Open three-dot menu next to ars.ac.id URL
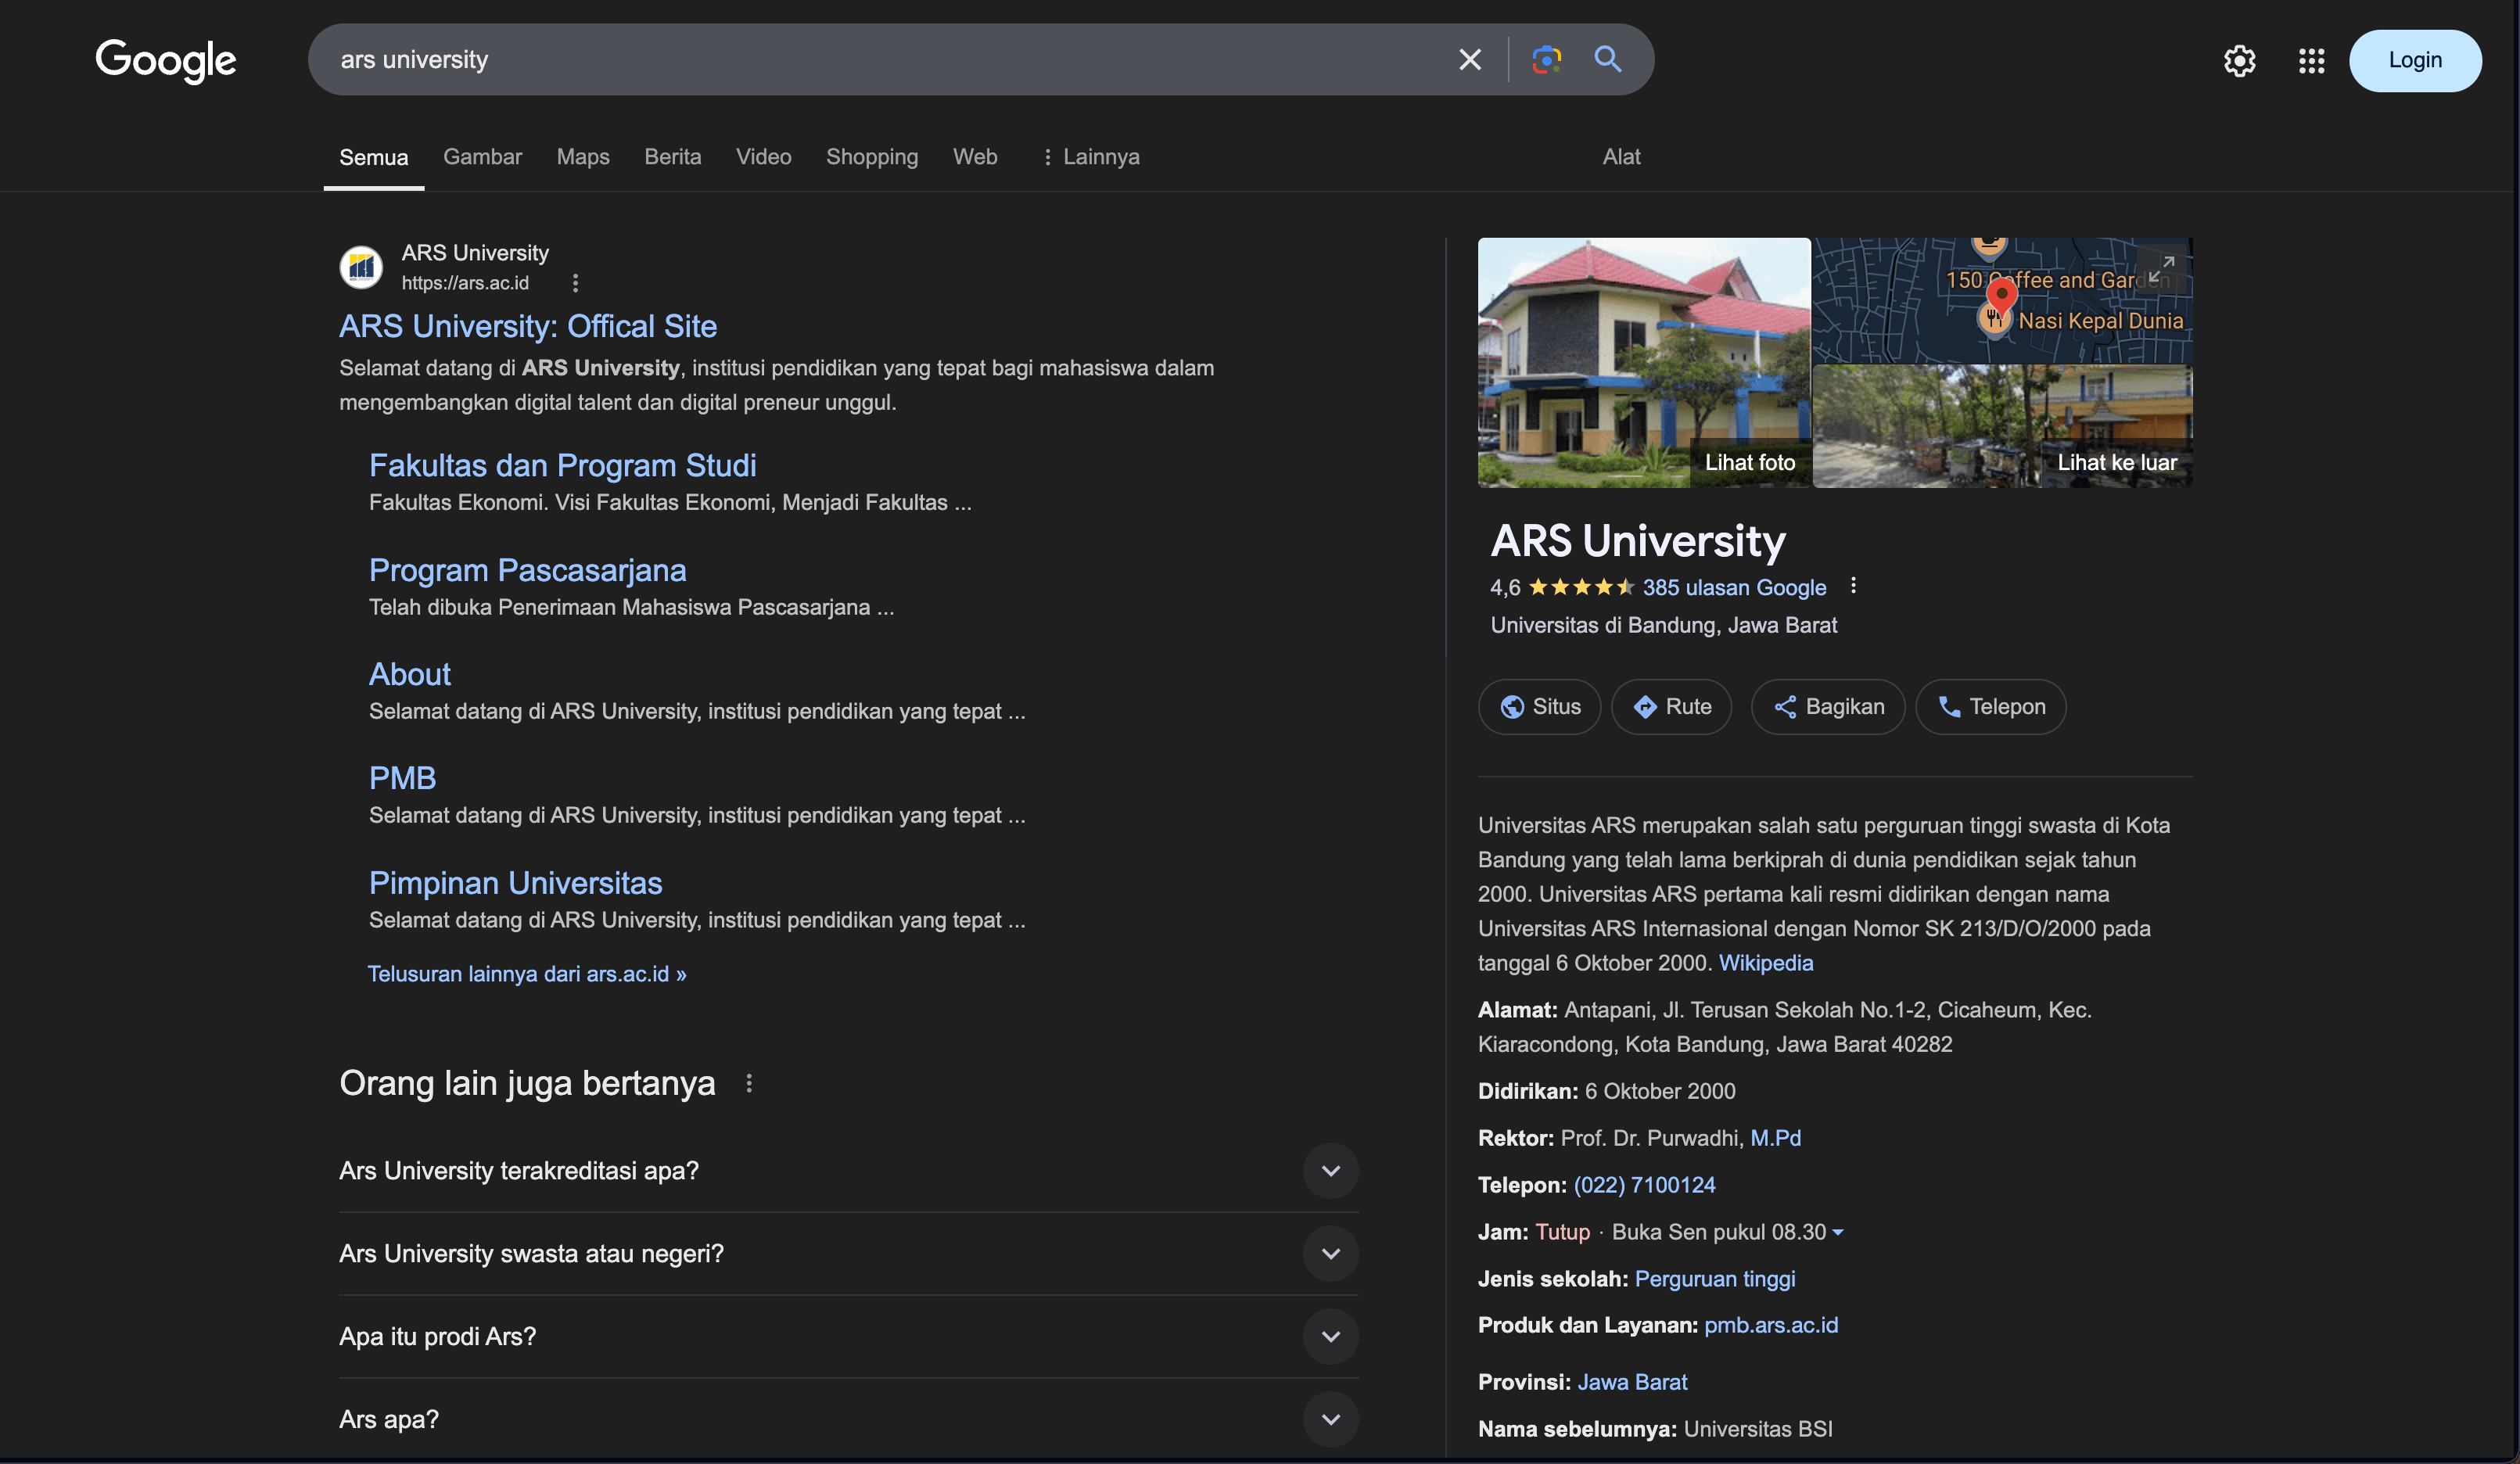Screen dimensions: 2520x1464 pyautogui.click(x=575, y=283)
